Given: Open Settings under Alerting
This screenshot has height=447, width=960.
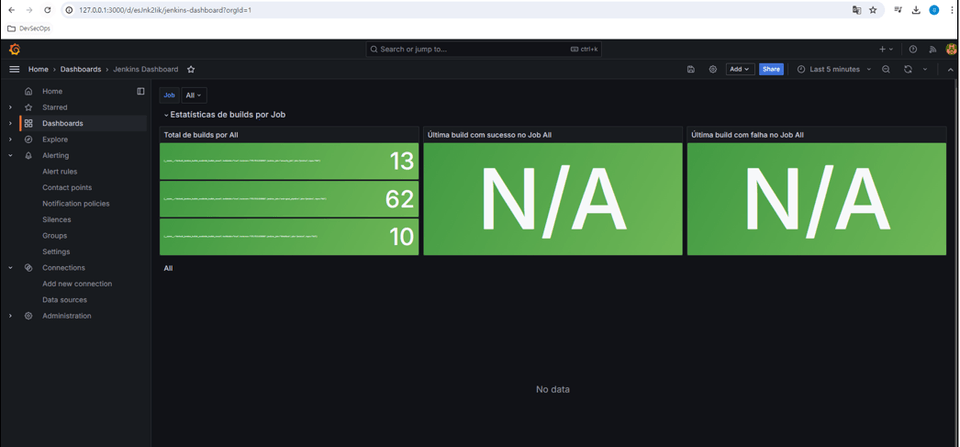Looking at the screenshot, I should point(56,252).
